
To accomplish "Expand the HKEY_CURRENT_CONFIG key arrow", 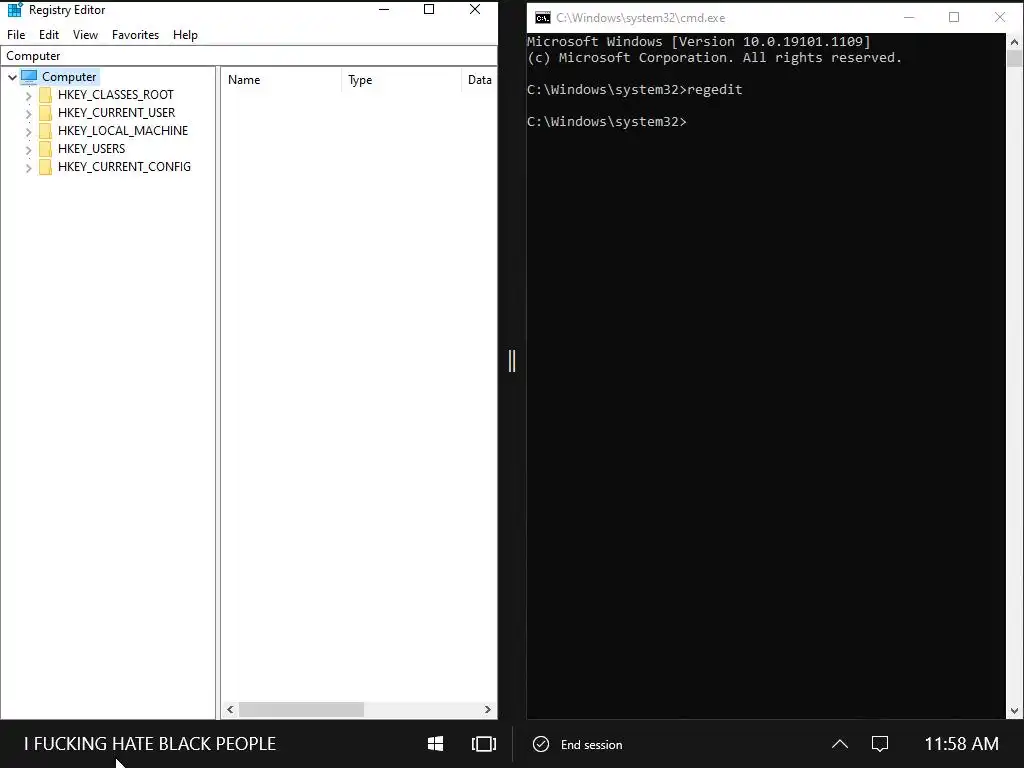I will (x=28, y=167).
